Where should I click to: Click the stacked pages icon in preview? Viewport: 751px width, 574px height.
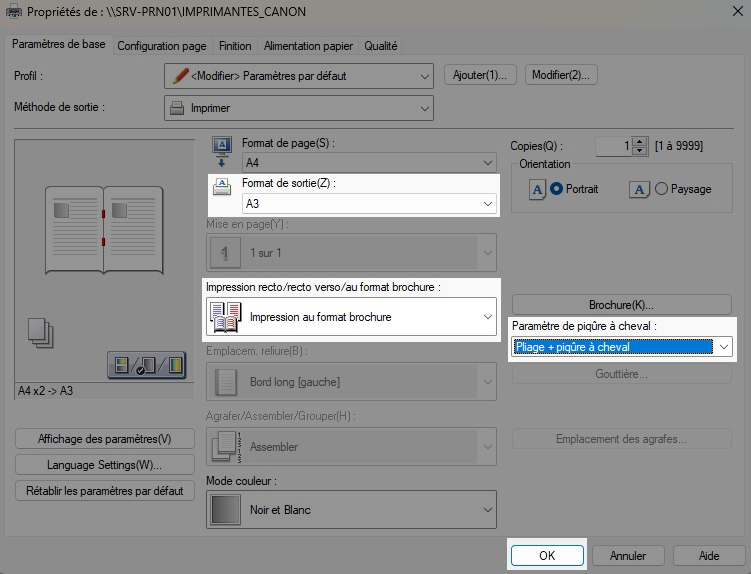pyautogui.click(x=41, y=333)
